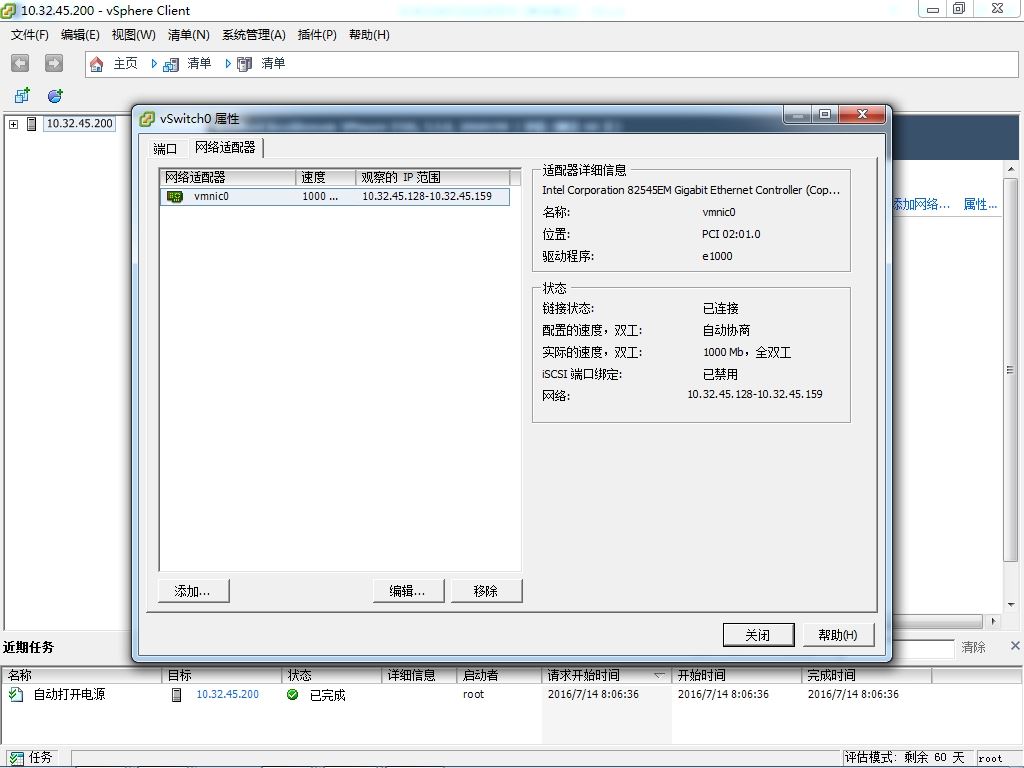Click the 任务 icon in the status bar
Viewport: 1024px width, 768px height.
tap(16, 758)
